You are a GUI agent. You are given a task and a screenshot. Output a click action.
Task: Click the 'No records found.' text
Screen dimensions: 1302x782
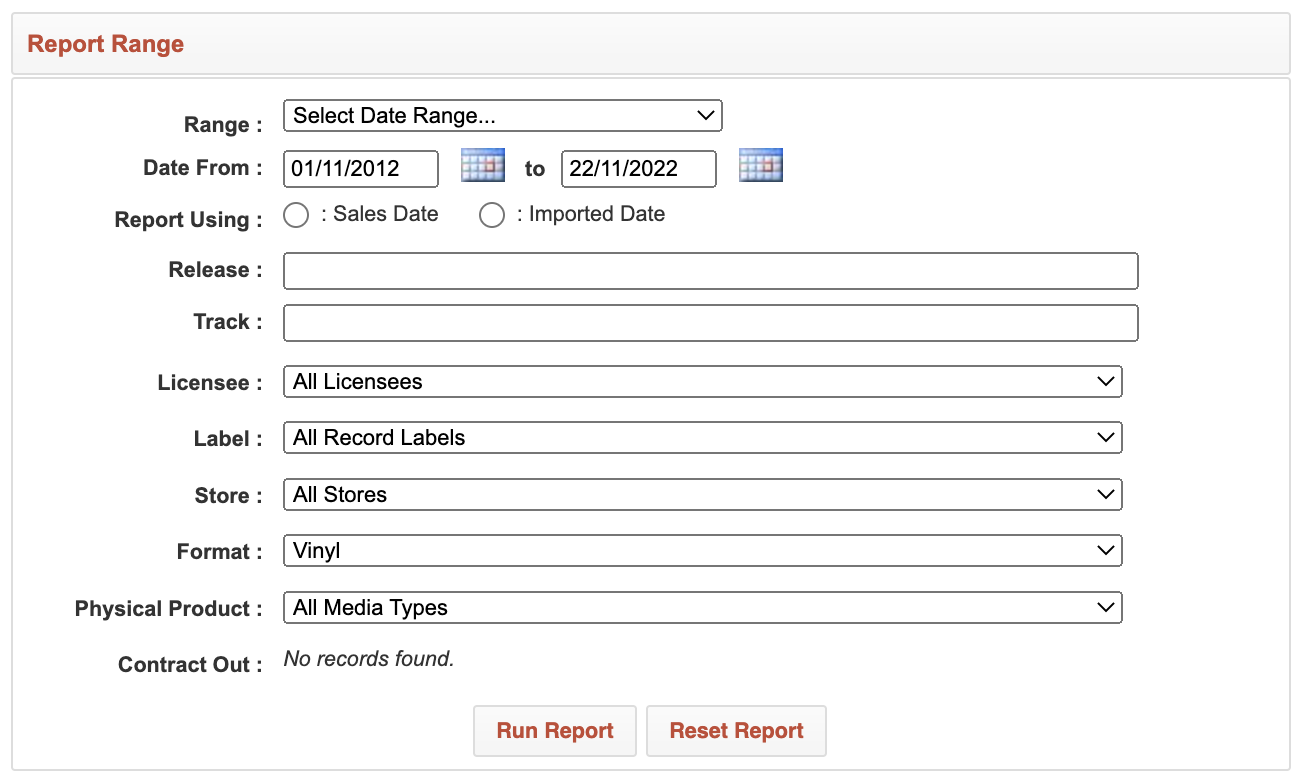tap(369, 658)
